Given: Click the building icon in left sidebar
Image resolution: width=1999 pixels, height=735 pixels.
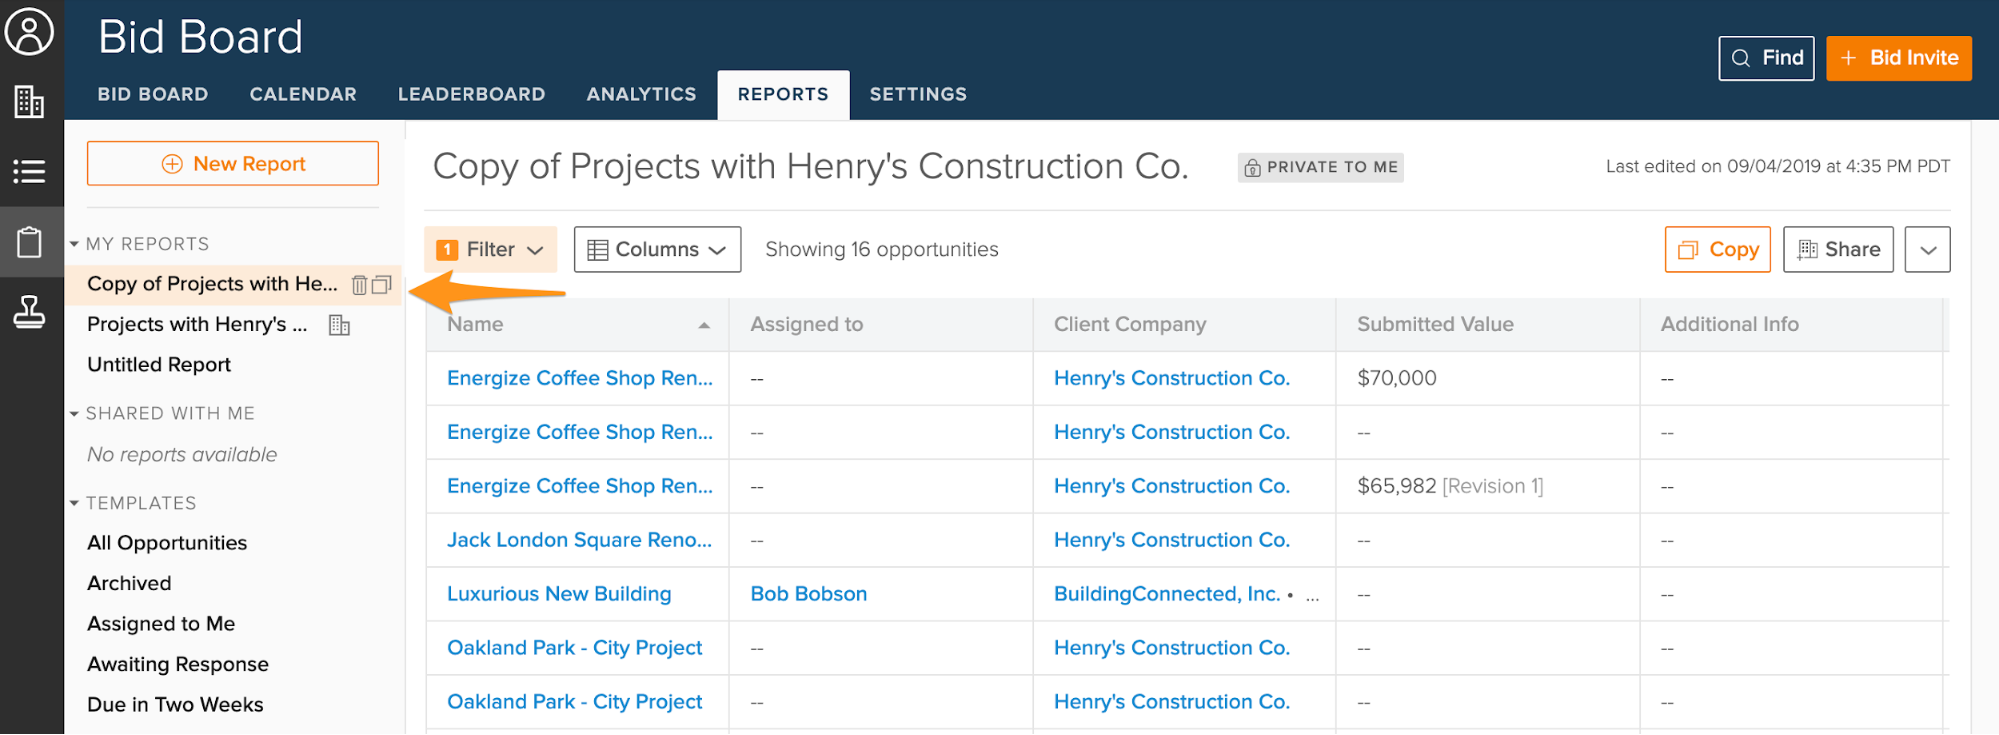Looking at the screenshot, I should [x=29, y=101].
